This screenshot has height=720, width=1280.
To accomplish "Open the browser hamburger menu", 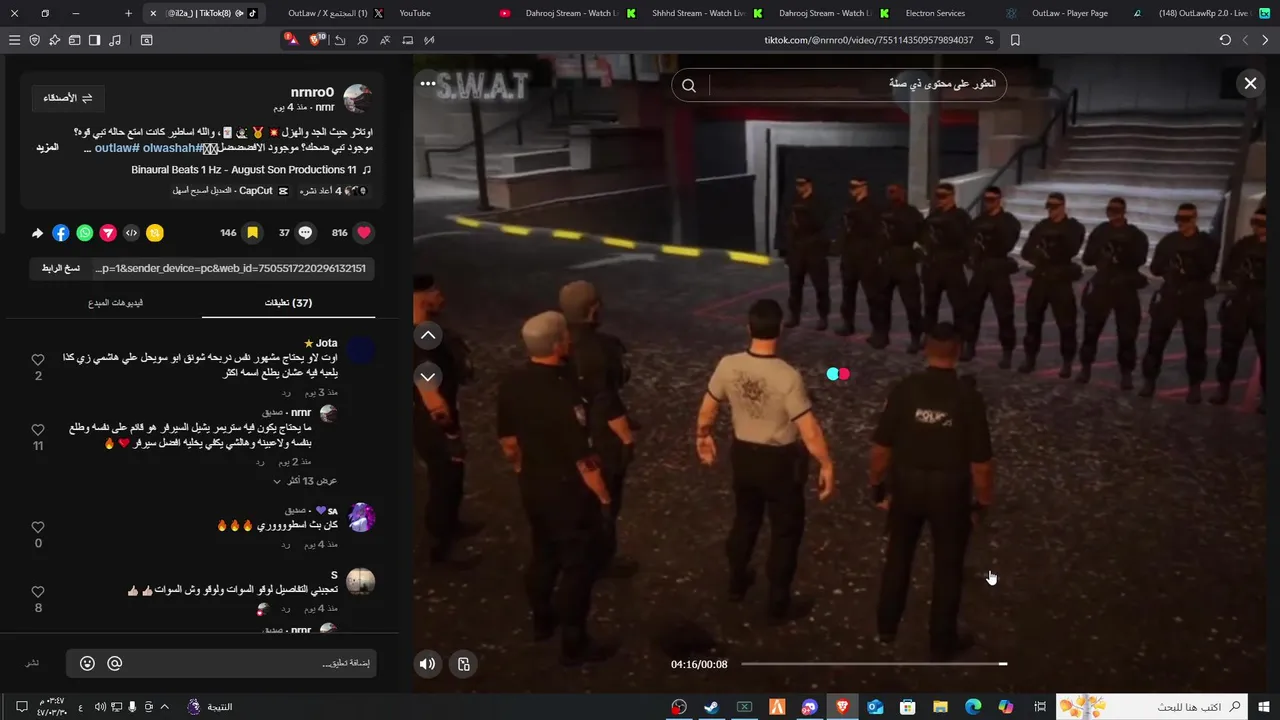I will pyautogui.click(x=14, y=40).
